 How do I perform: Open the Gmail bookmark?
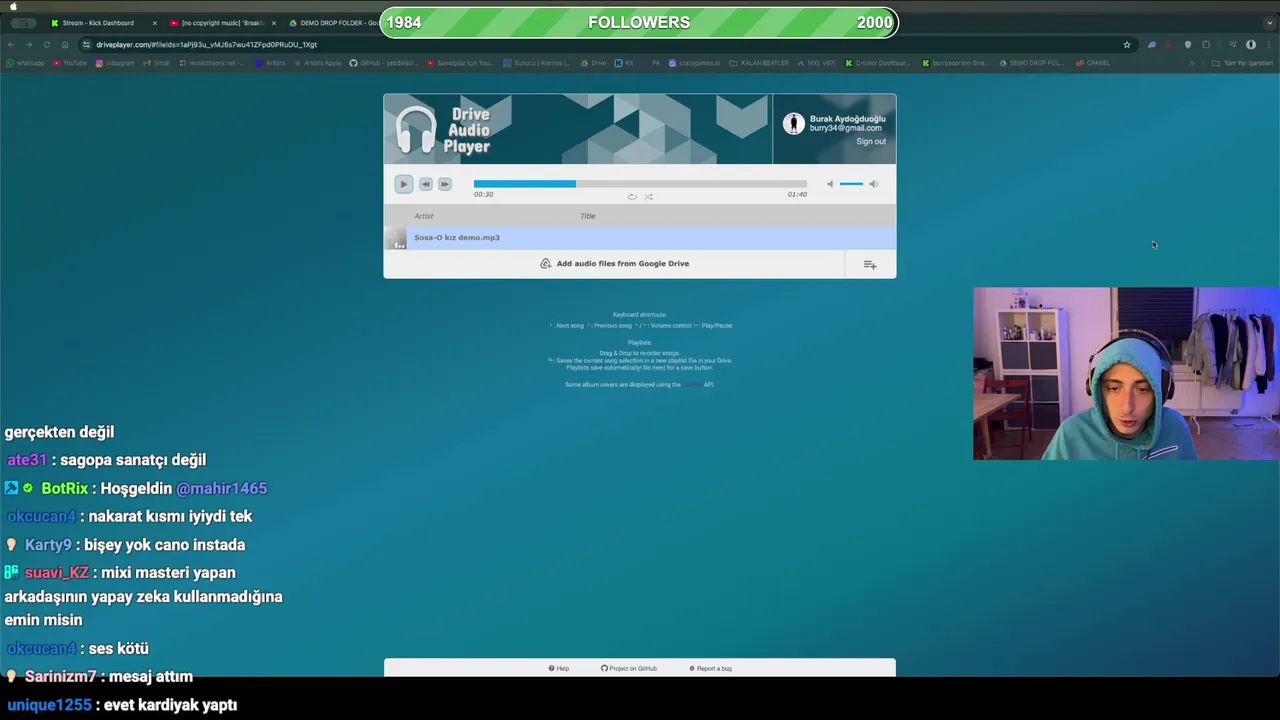tap(157, 63)
